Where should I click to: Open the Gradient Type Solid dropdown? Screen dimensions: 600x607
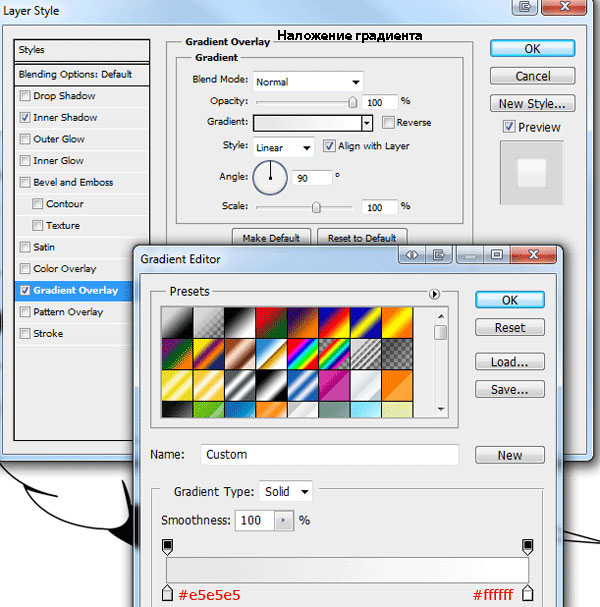285,492
